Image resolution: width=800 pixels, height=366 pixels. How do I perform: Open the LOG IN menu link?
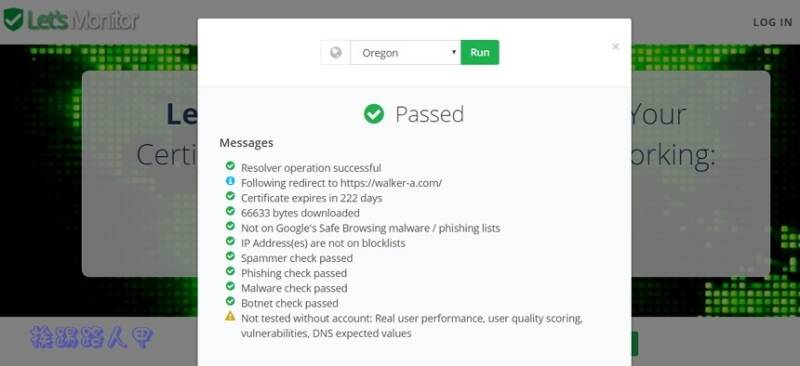(x=772, y=22)
